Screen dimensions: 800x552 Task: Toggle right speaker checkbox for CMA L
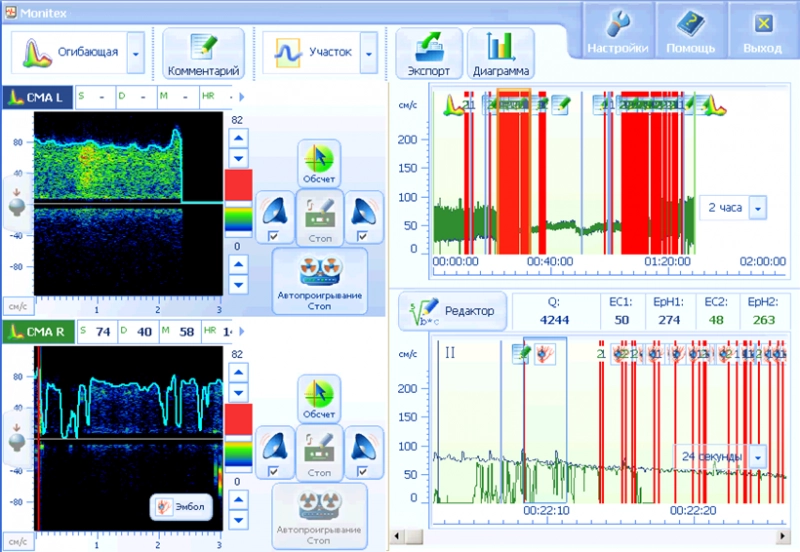(361, 236)
